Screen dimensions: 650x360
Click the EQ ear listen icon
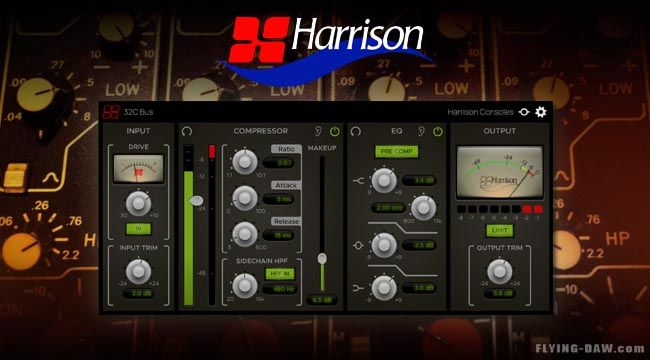[x=421, y=131]
